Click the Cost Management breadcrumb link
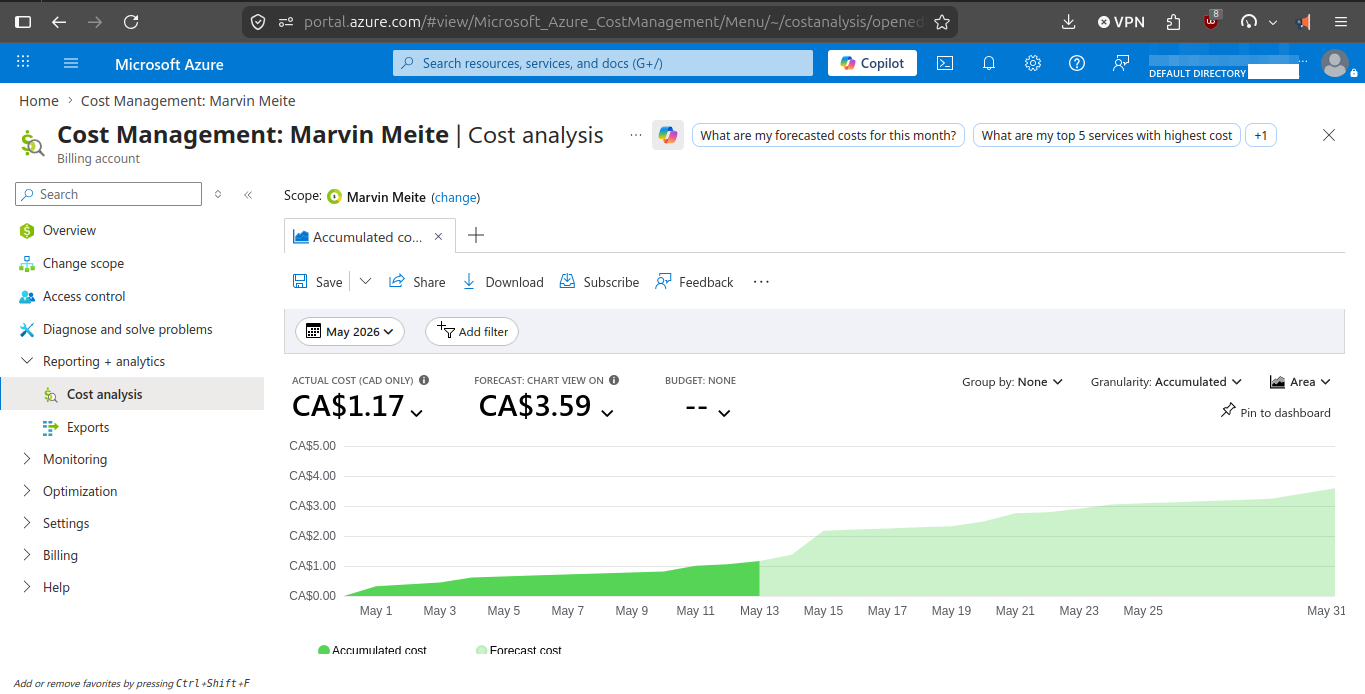The width and height of the screenshot is (1365, 694). tap(188, 100)
